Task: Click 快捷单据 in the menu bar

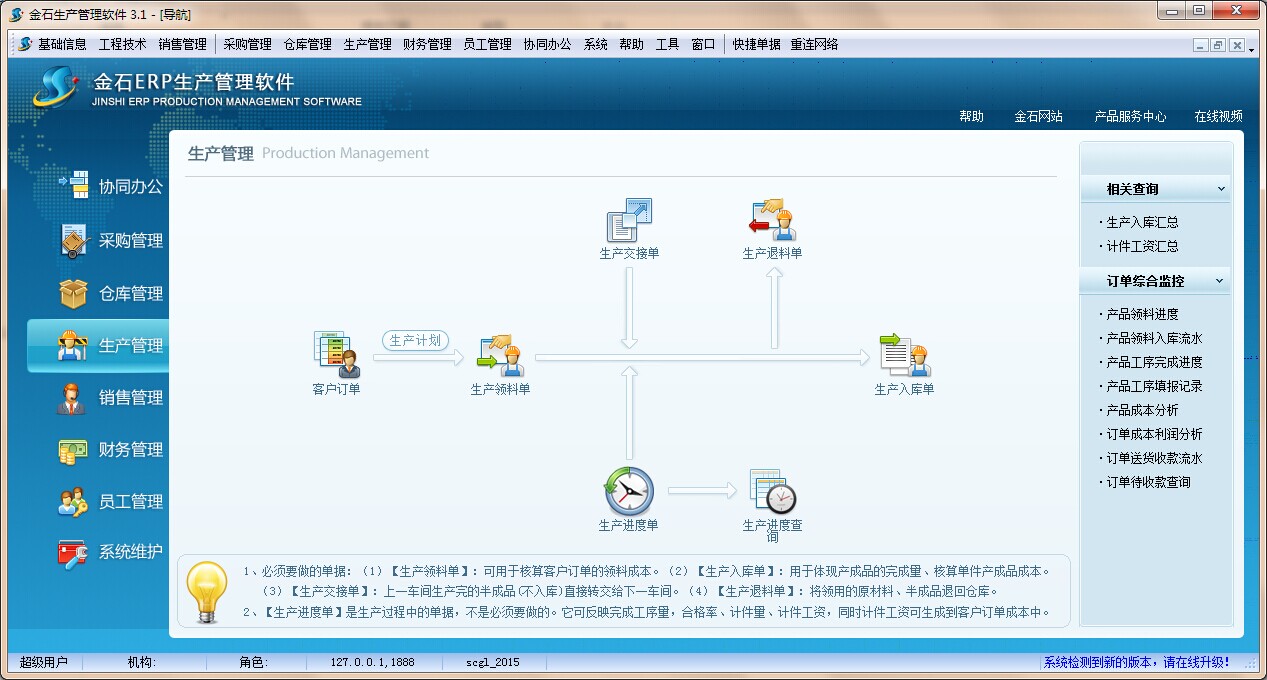Action: pos(756,44)
